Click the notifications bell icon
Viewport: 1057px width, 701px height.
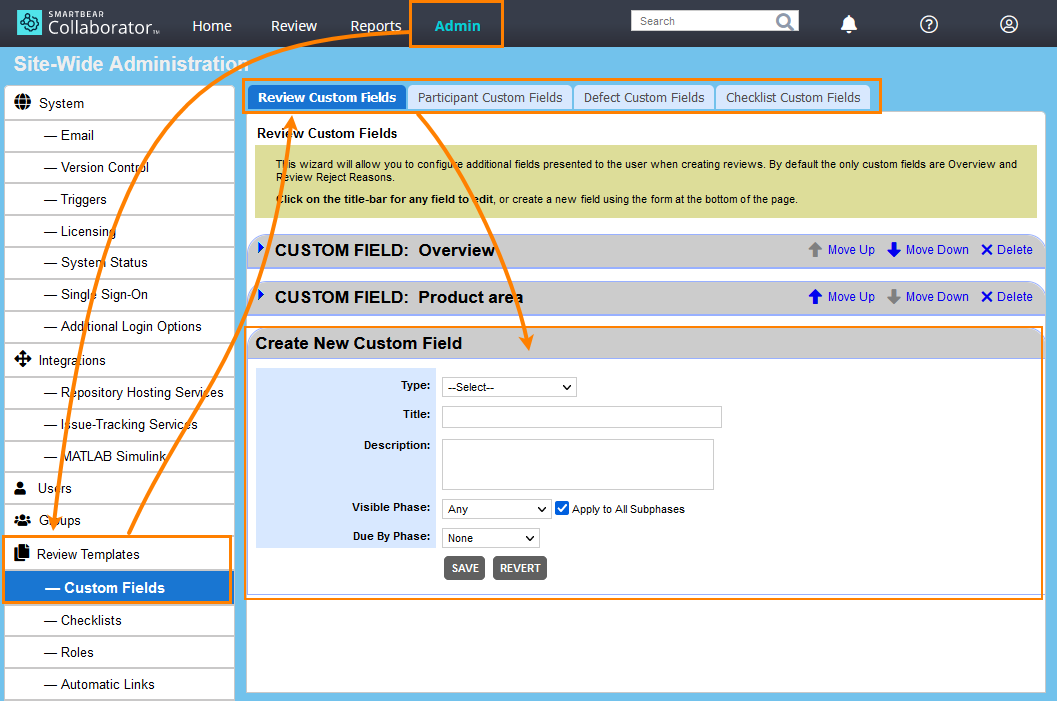pyautogui.click(x=848, y=25)
